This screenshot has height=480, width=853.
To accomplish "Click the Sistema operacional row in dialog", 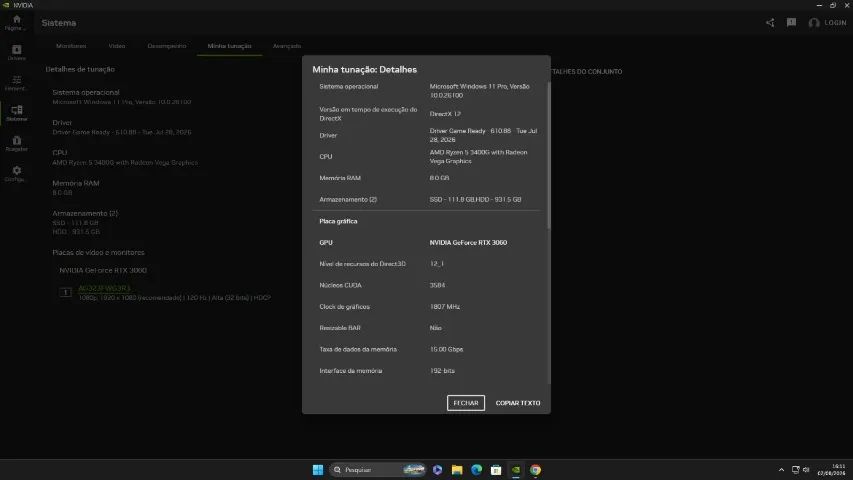I will (426, 91).
